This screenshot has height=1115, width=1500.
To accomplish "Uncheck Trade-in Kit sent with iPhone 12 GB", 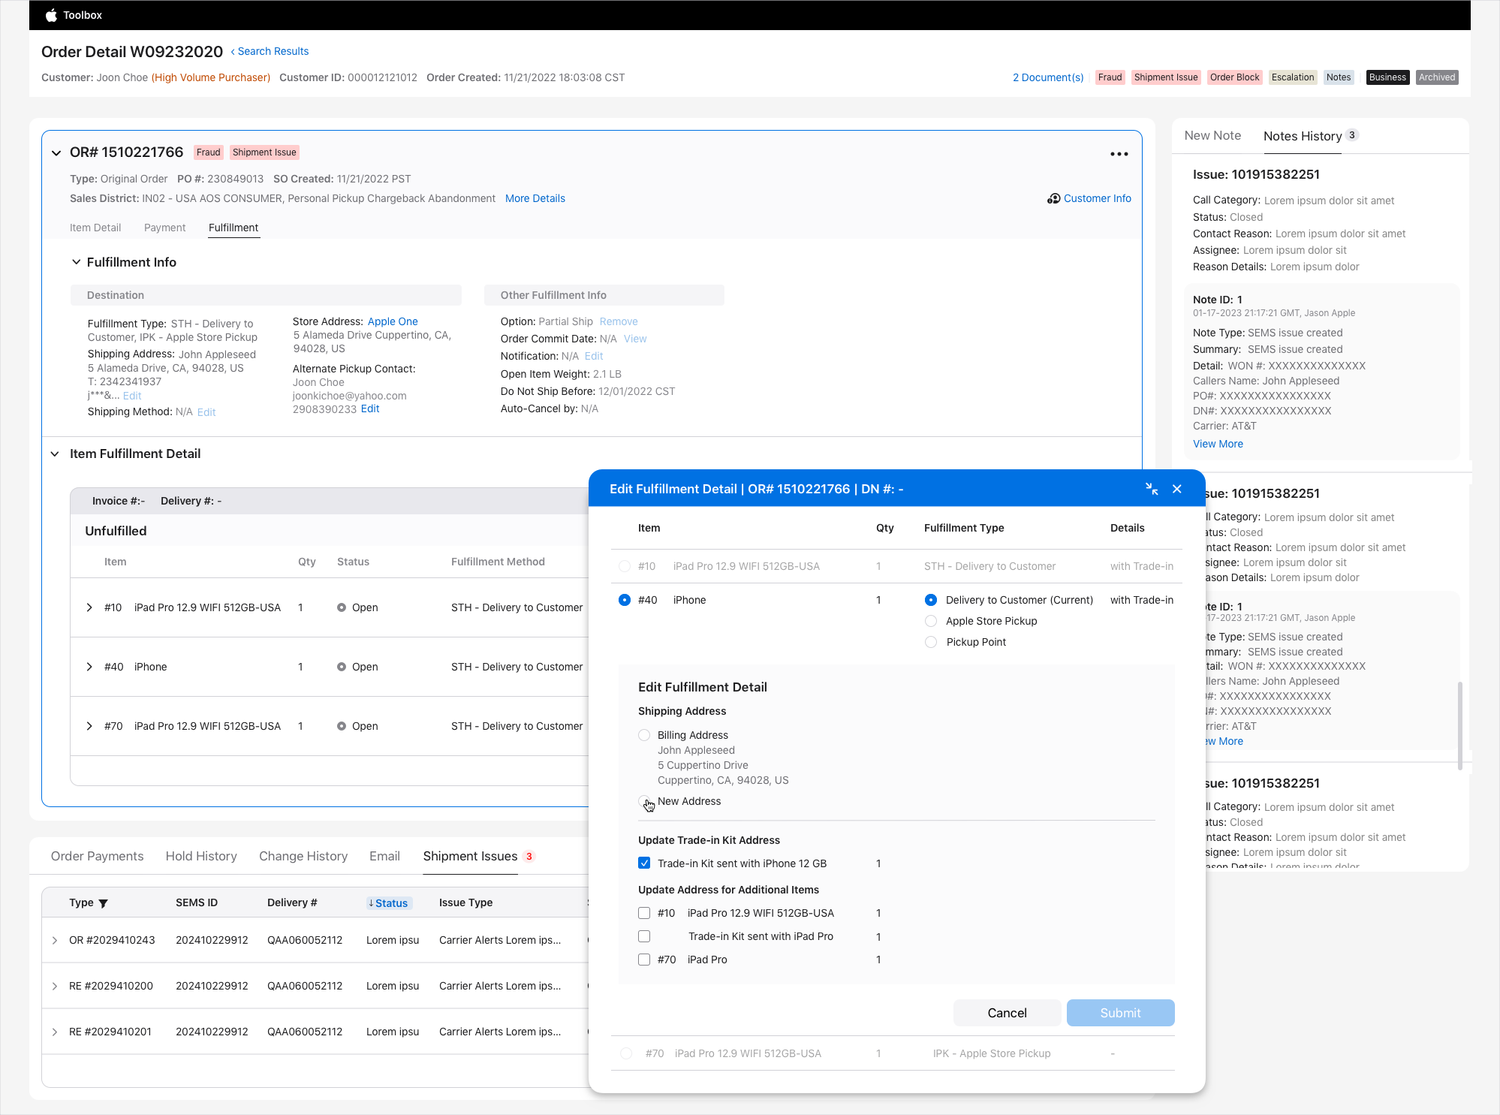I will (644, 863).
